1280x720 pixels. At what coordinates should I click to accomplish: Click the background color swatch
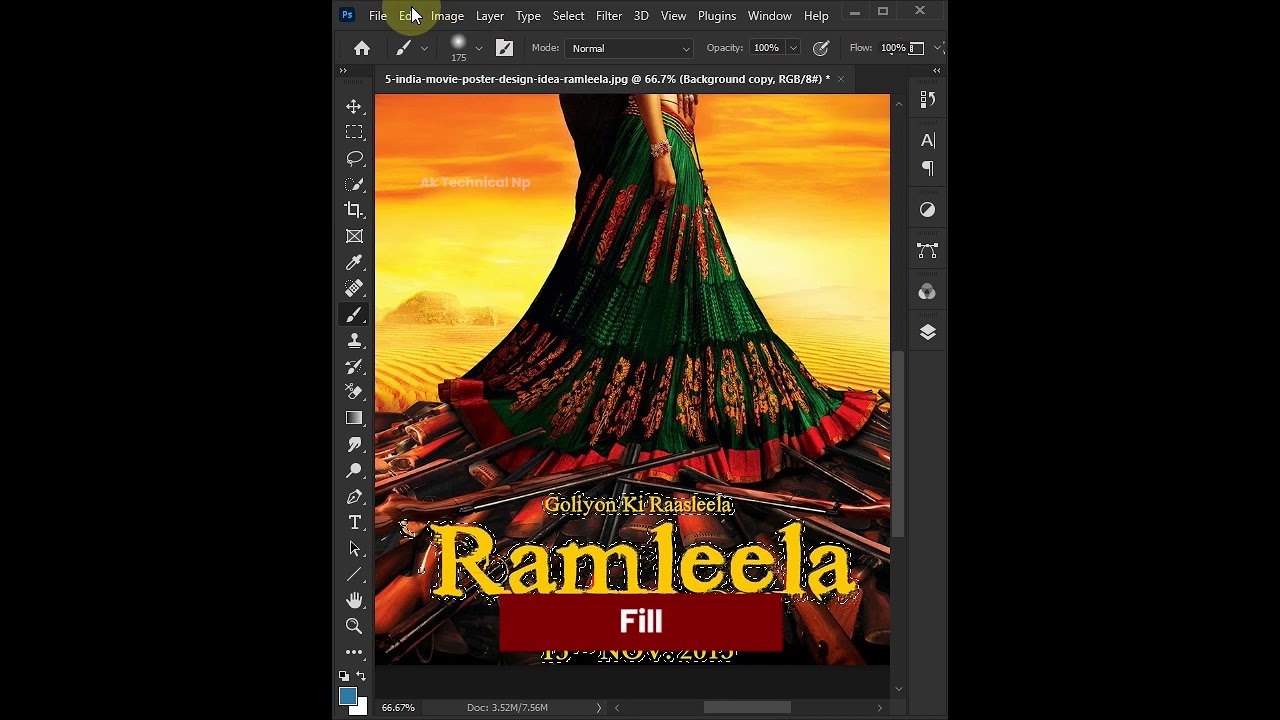361,709
